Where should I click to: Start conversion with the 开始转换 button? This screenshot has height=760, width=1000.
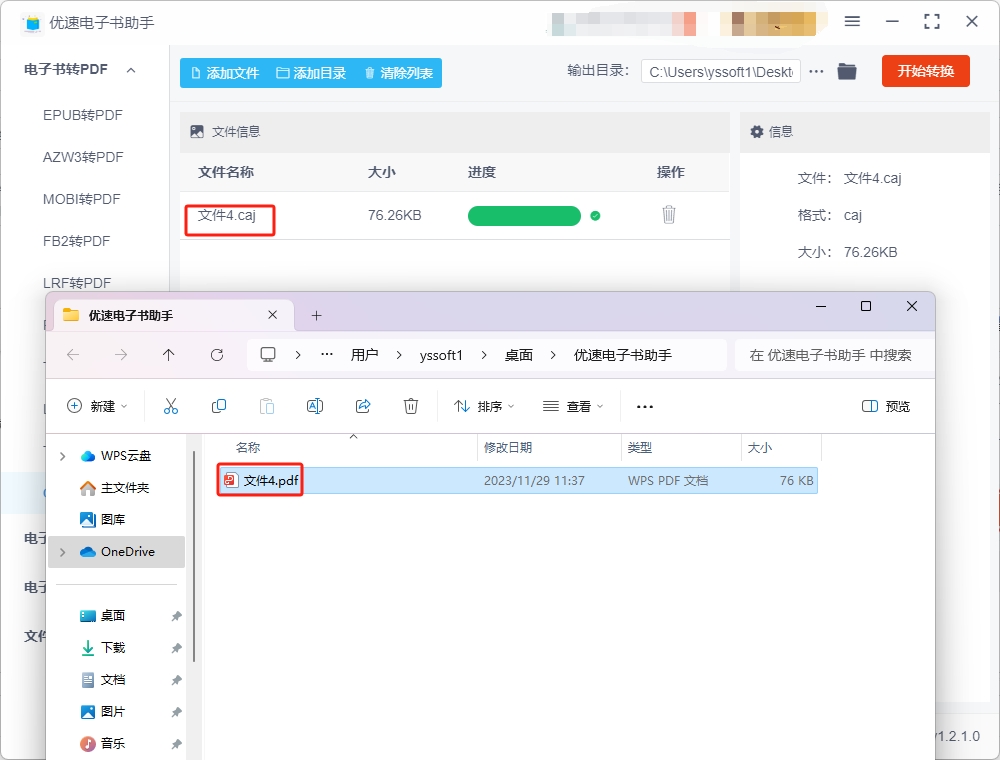(x=925, y=71)
